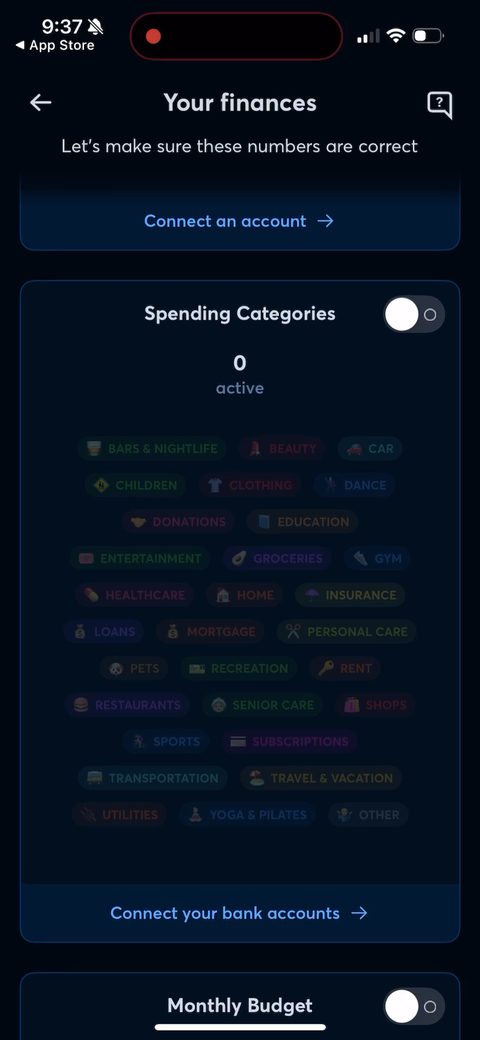Return to App Store via status bar
480x1040 pixels.
(x=55, y=46)
